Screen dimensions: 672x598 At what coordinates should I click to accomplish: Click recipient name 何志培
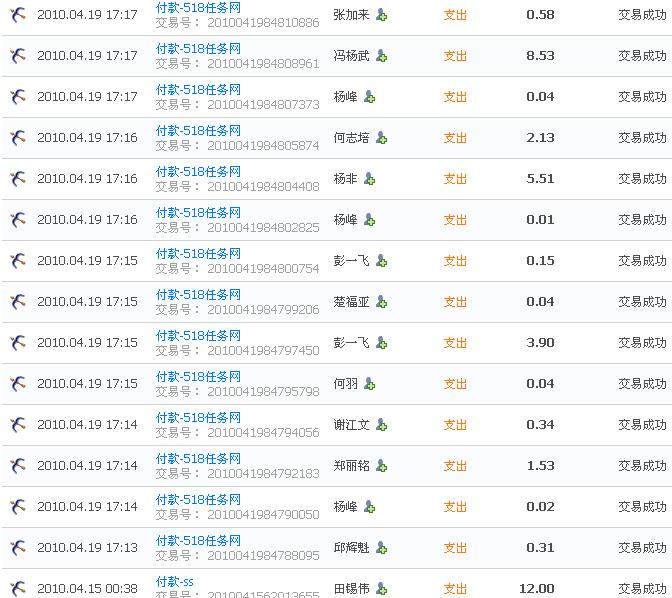point(352,138)
